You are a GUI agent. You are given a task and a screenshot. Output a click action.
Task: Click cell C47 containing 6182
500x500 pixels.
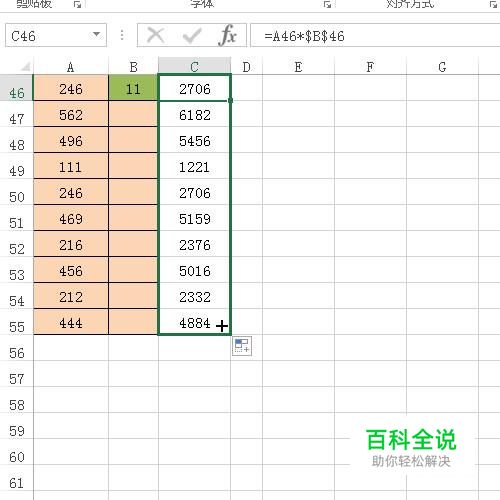tap(195, 114)
